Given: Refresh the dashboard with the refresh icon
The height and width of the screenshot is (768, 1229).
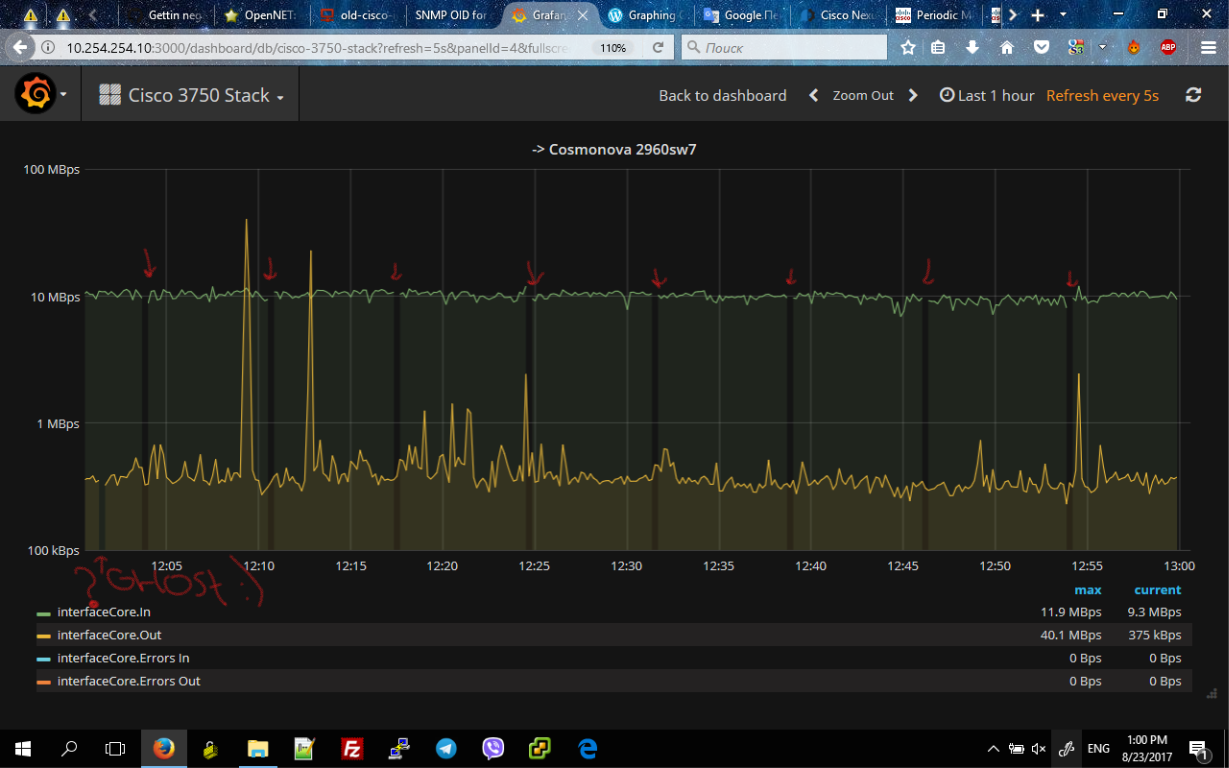Looking at the screenshot, I should [1193, 94].
